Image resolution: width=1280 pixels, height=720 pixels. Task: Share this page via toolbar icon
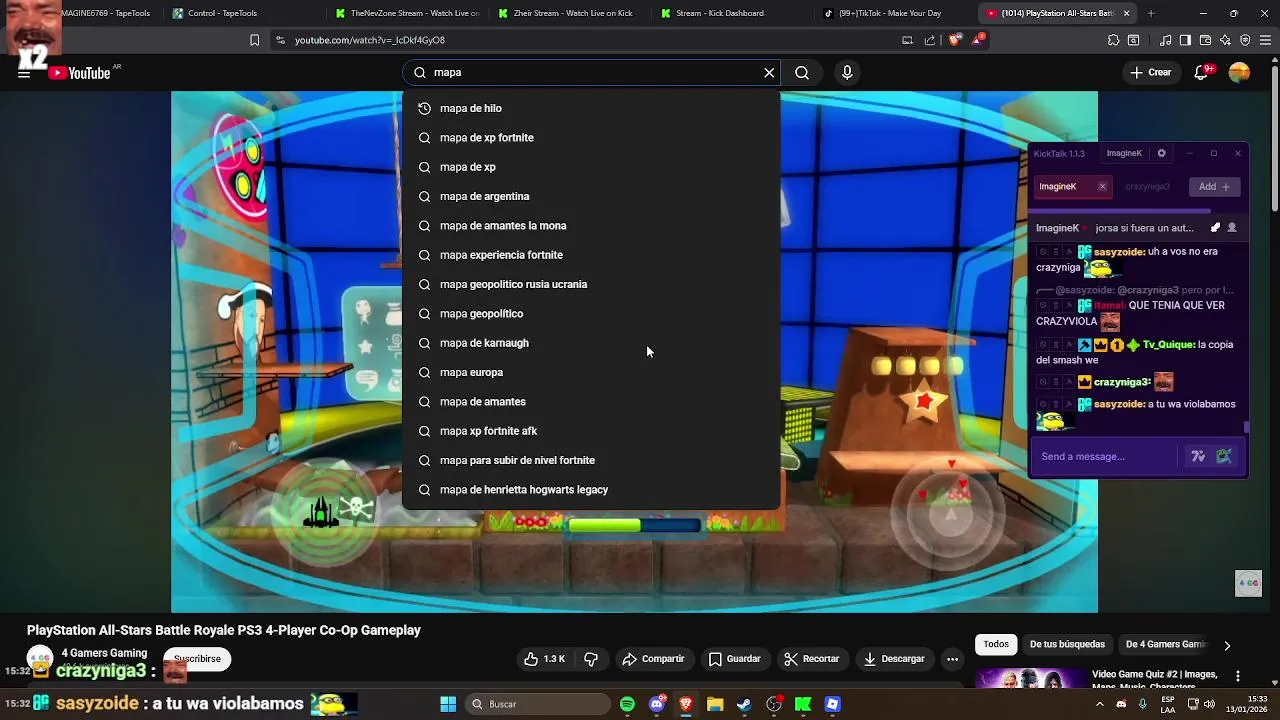click(x=930, y=40)
